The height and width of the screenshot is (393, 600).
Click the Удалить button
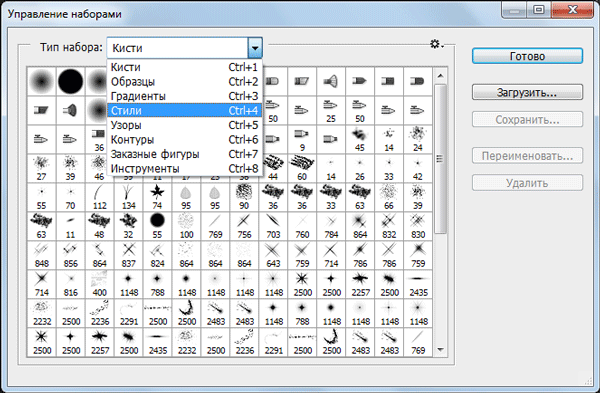click(x=527, y=183)
